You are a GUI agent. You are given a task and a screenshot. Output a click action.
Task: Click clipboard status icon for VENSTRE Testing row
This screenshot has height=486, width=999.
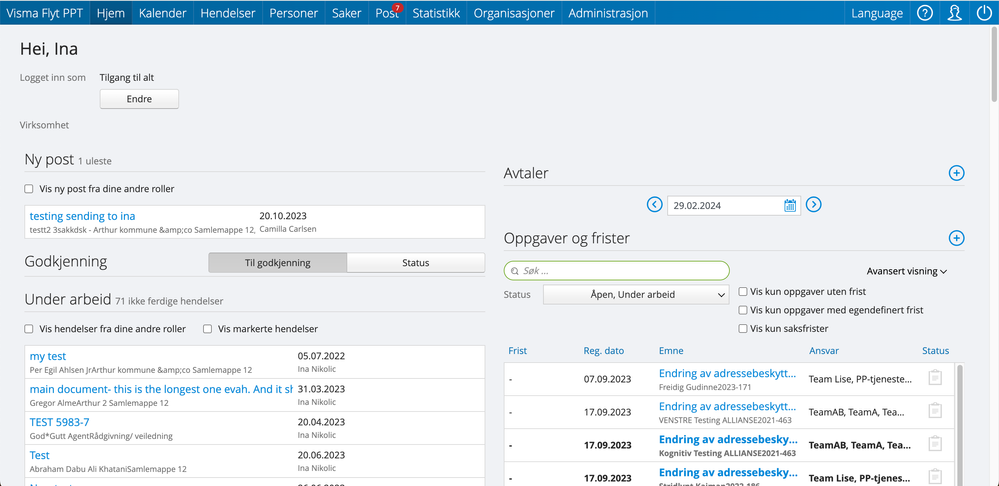[935, 411]
